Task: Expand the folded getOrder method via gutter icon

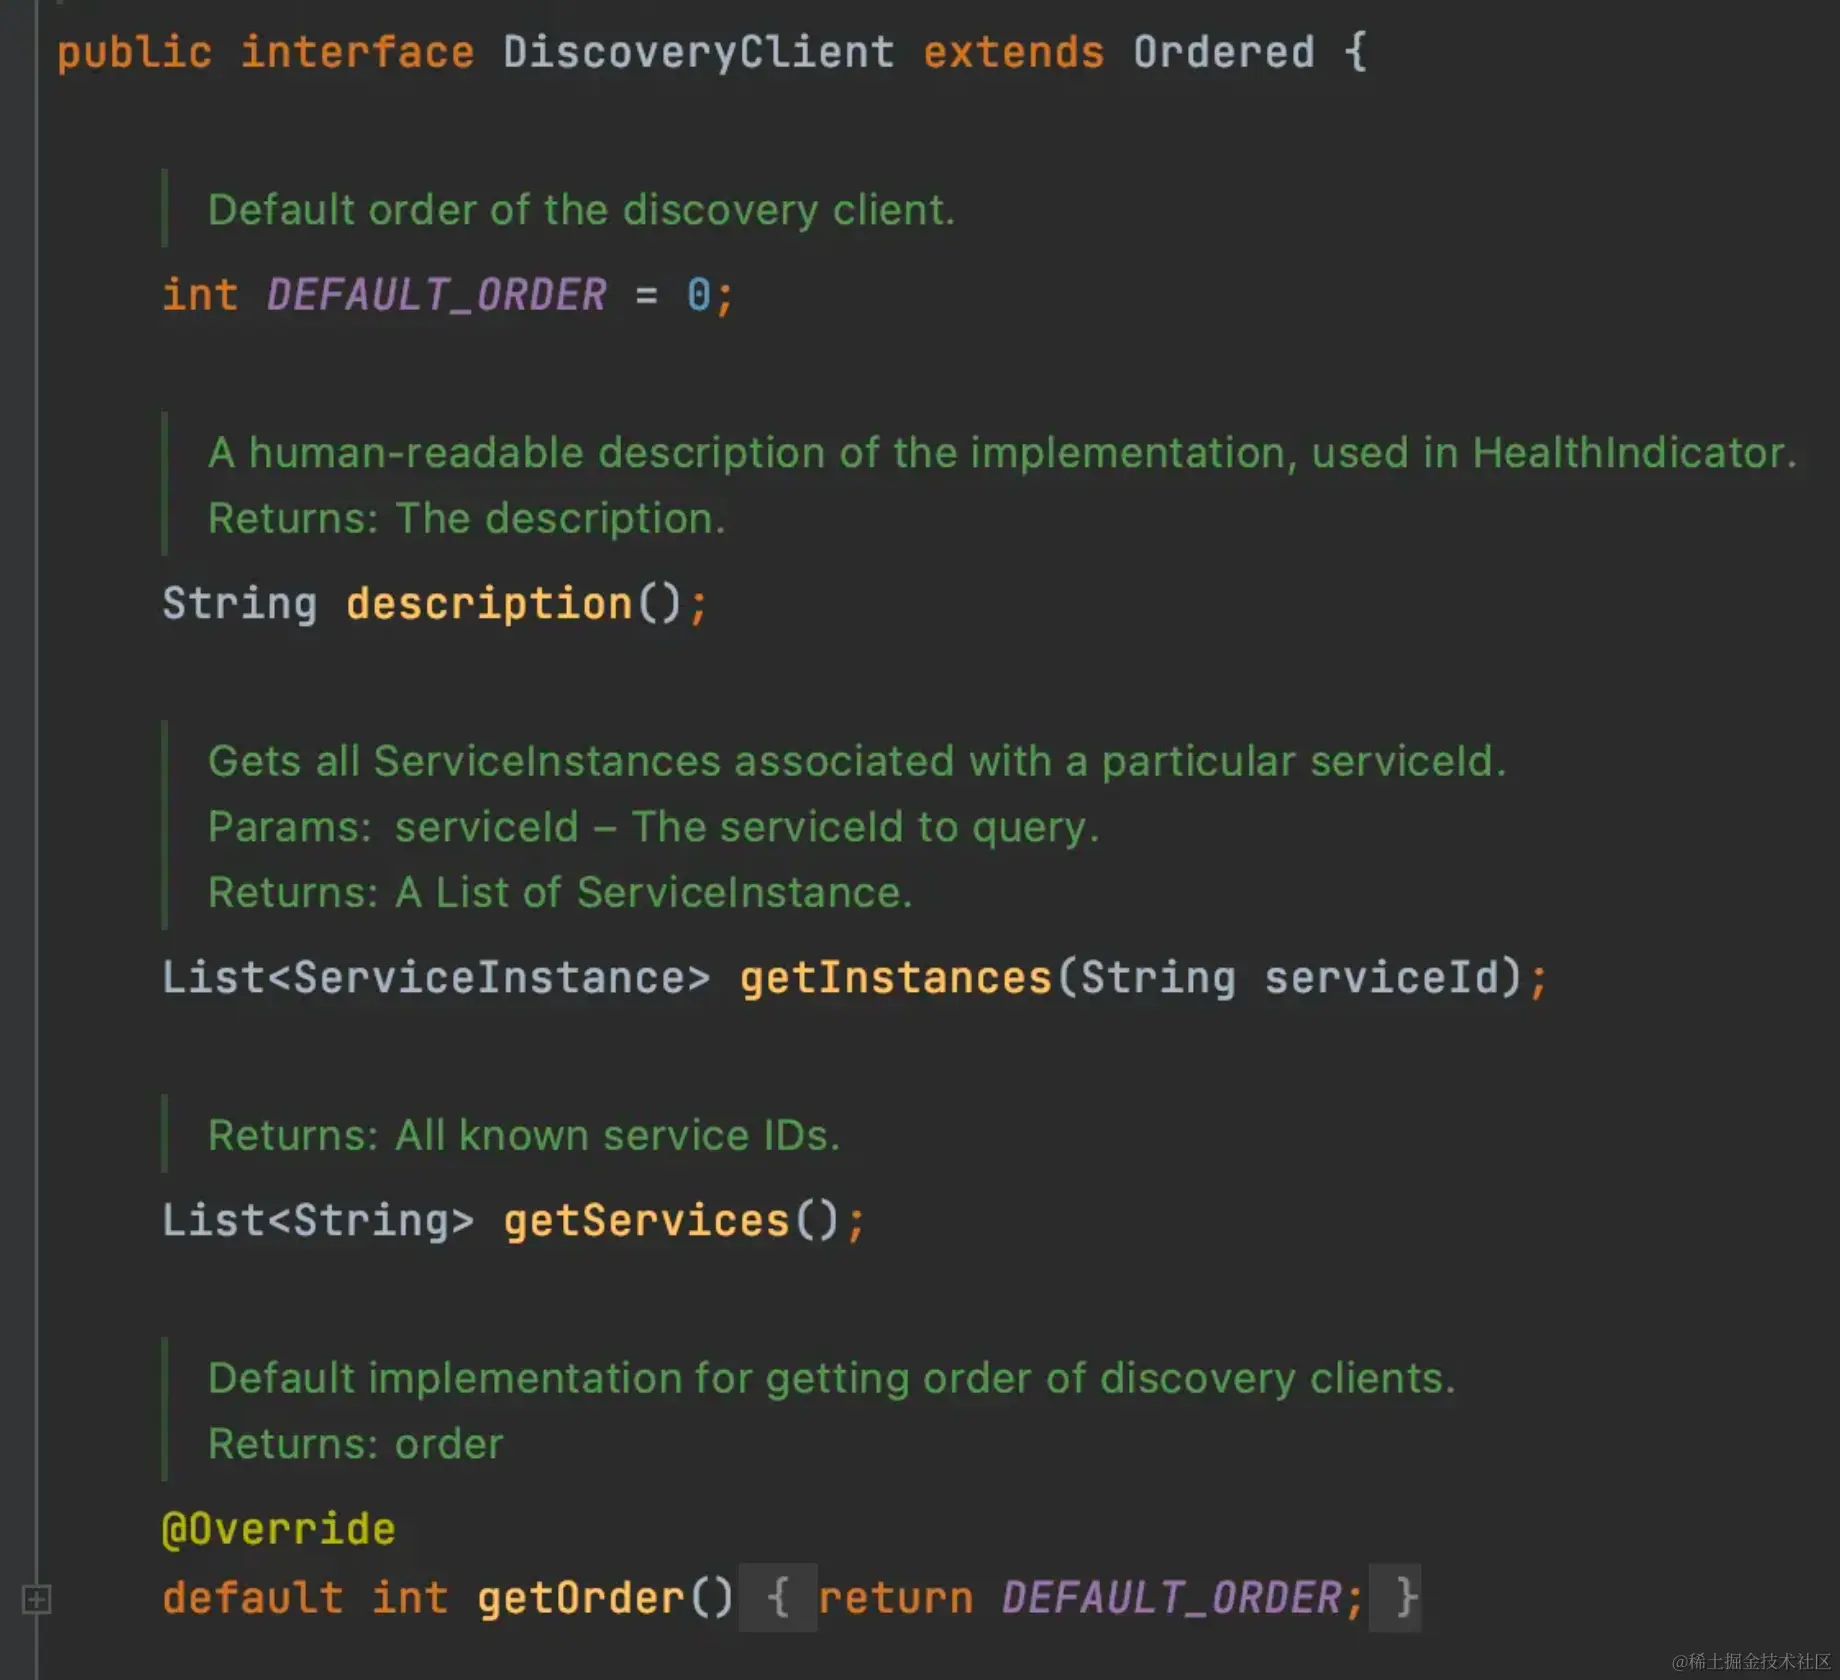Action: (36, 1598)
